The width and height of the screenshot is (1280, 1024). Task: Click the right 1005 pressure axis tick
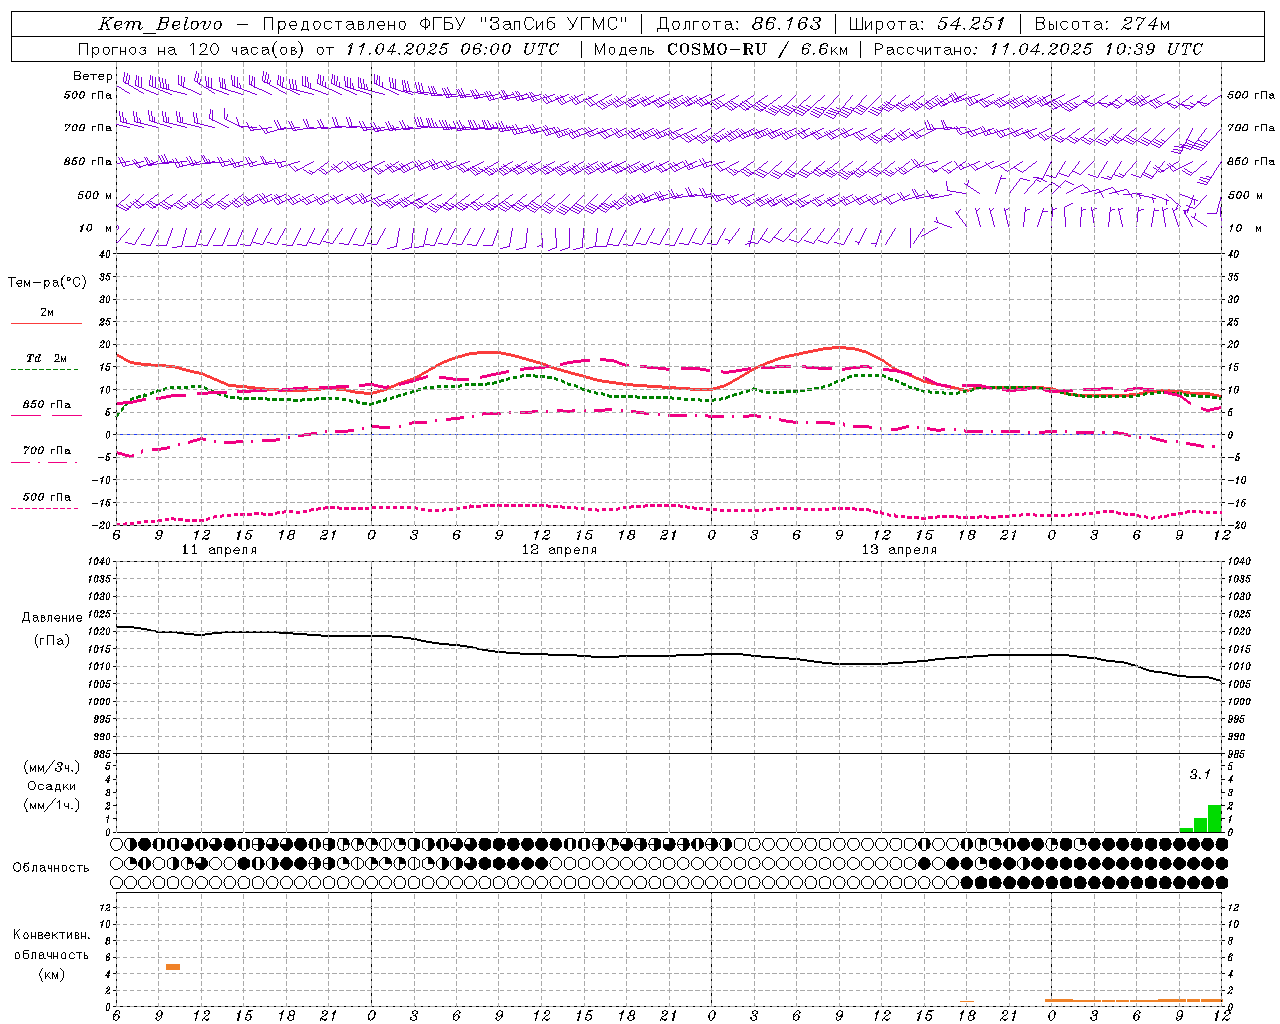click(1239, 684)
